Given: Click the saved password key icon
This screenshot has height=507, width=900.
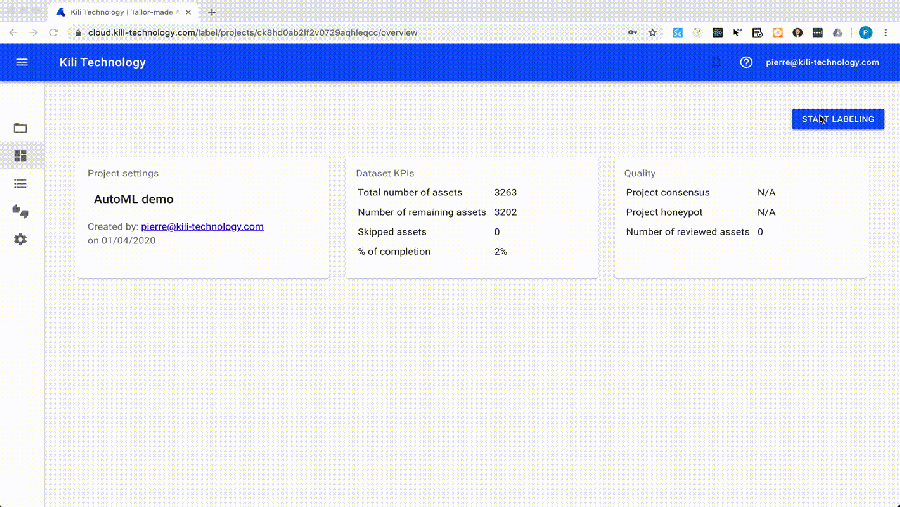Looking at the screenshot, I should click(x=633, y=33).
